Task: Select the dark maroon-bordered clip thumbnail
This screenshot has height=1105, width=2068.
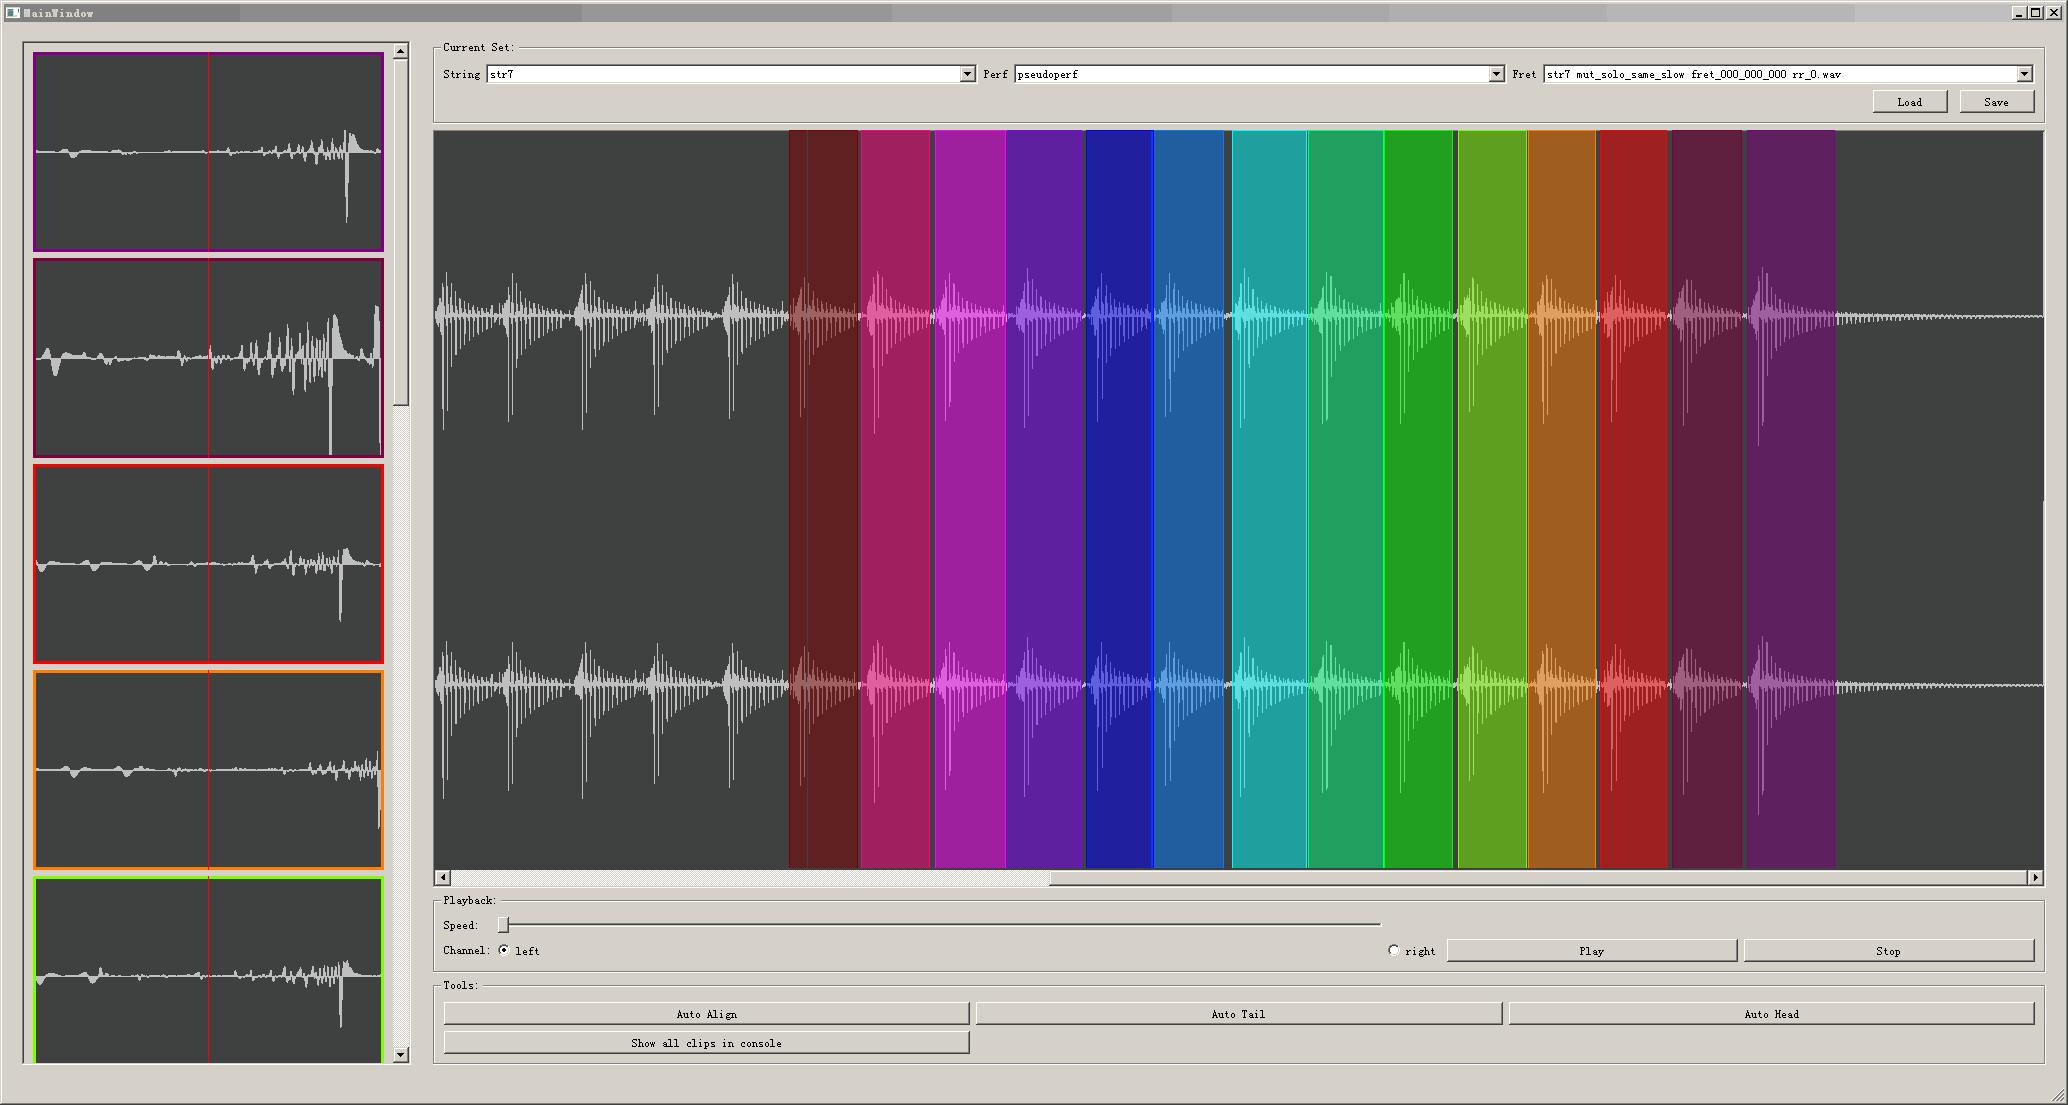Action: [208, 358]
